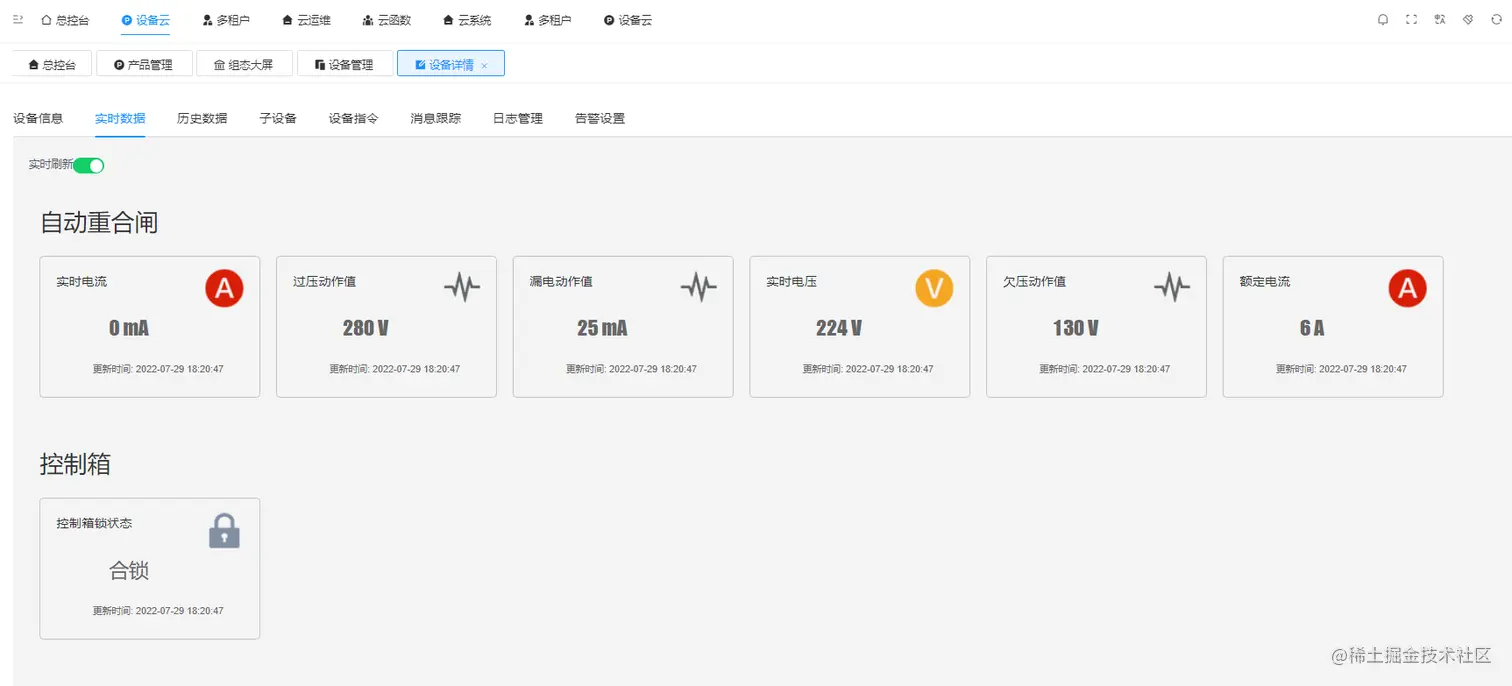1512x686 pixels.
Task: Click waveform icon on 漏电动作值 card
Action: pos(699,288)
